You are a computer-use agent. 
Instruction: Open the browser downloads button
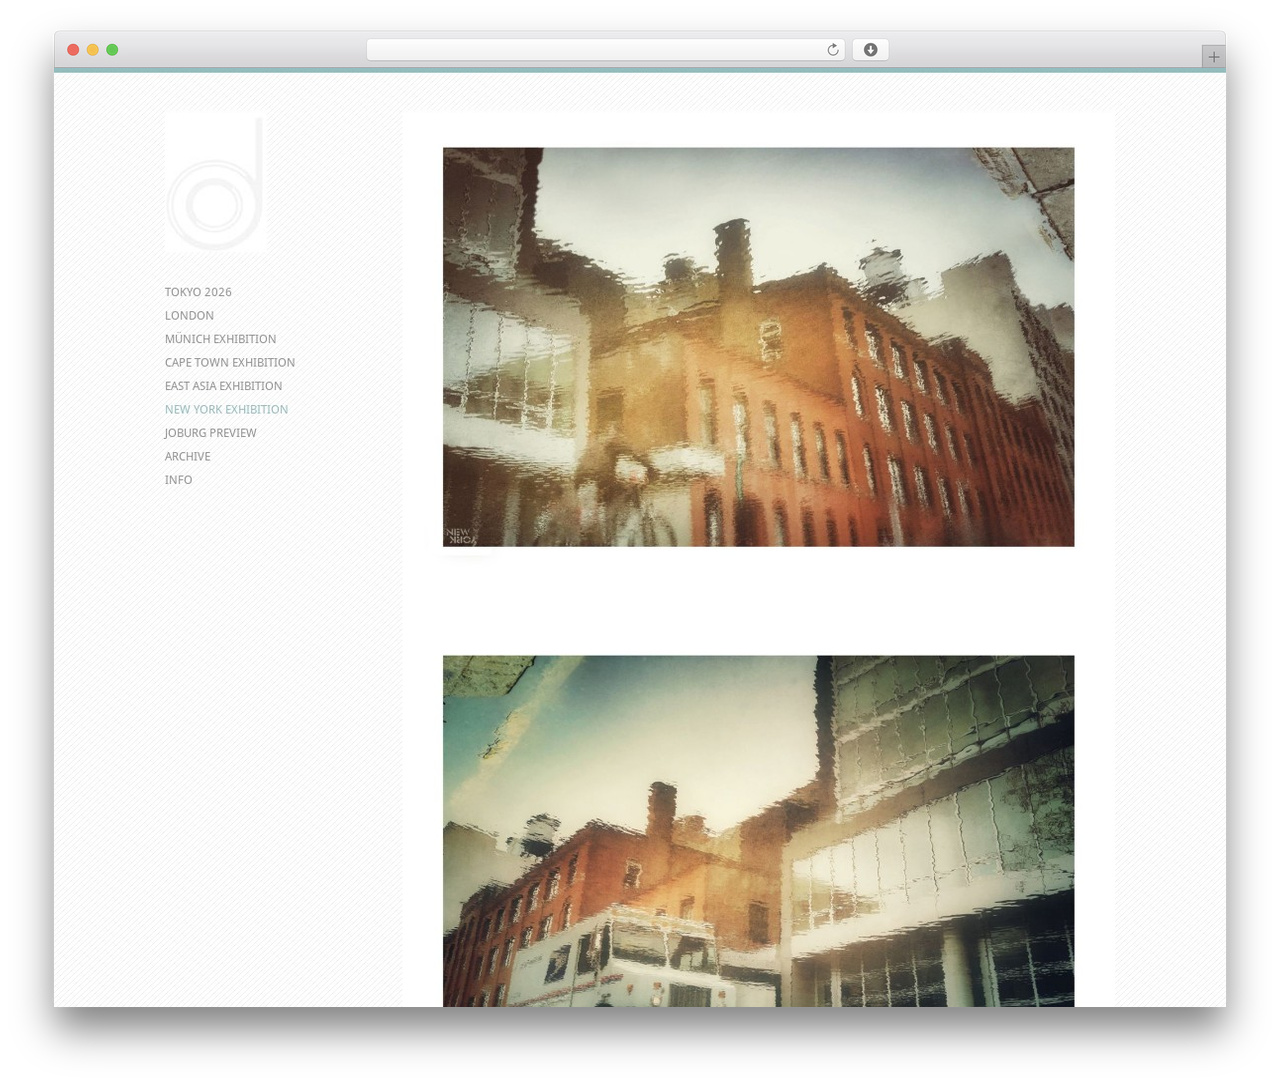870,50
